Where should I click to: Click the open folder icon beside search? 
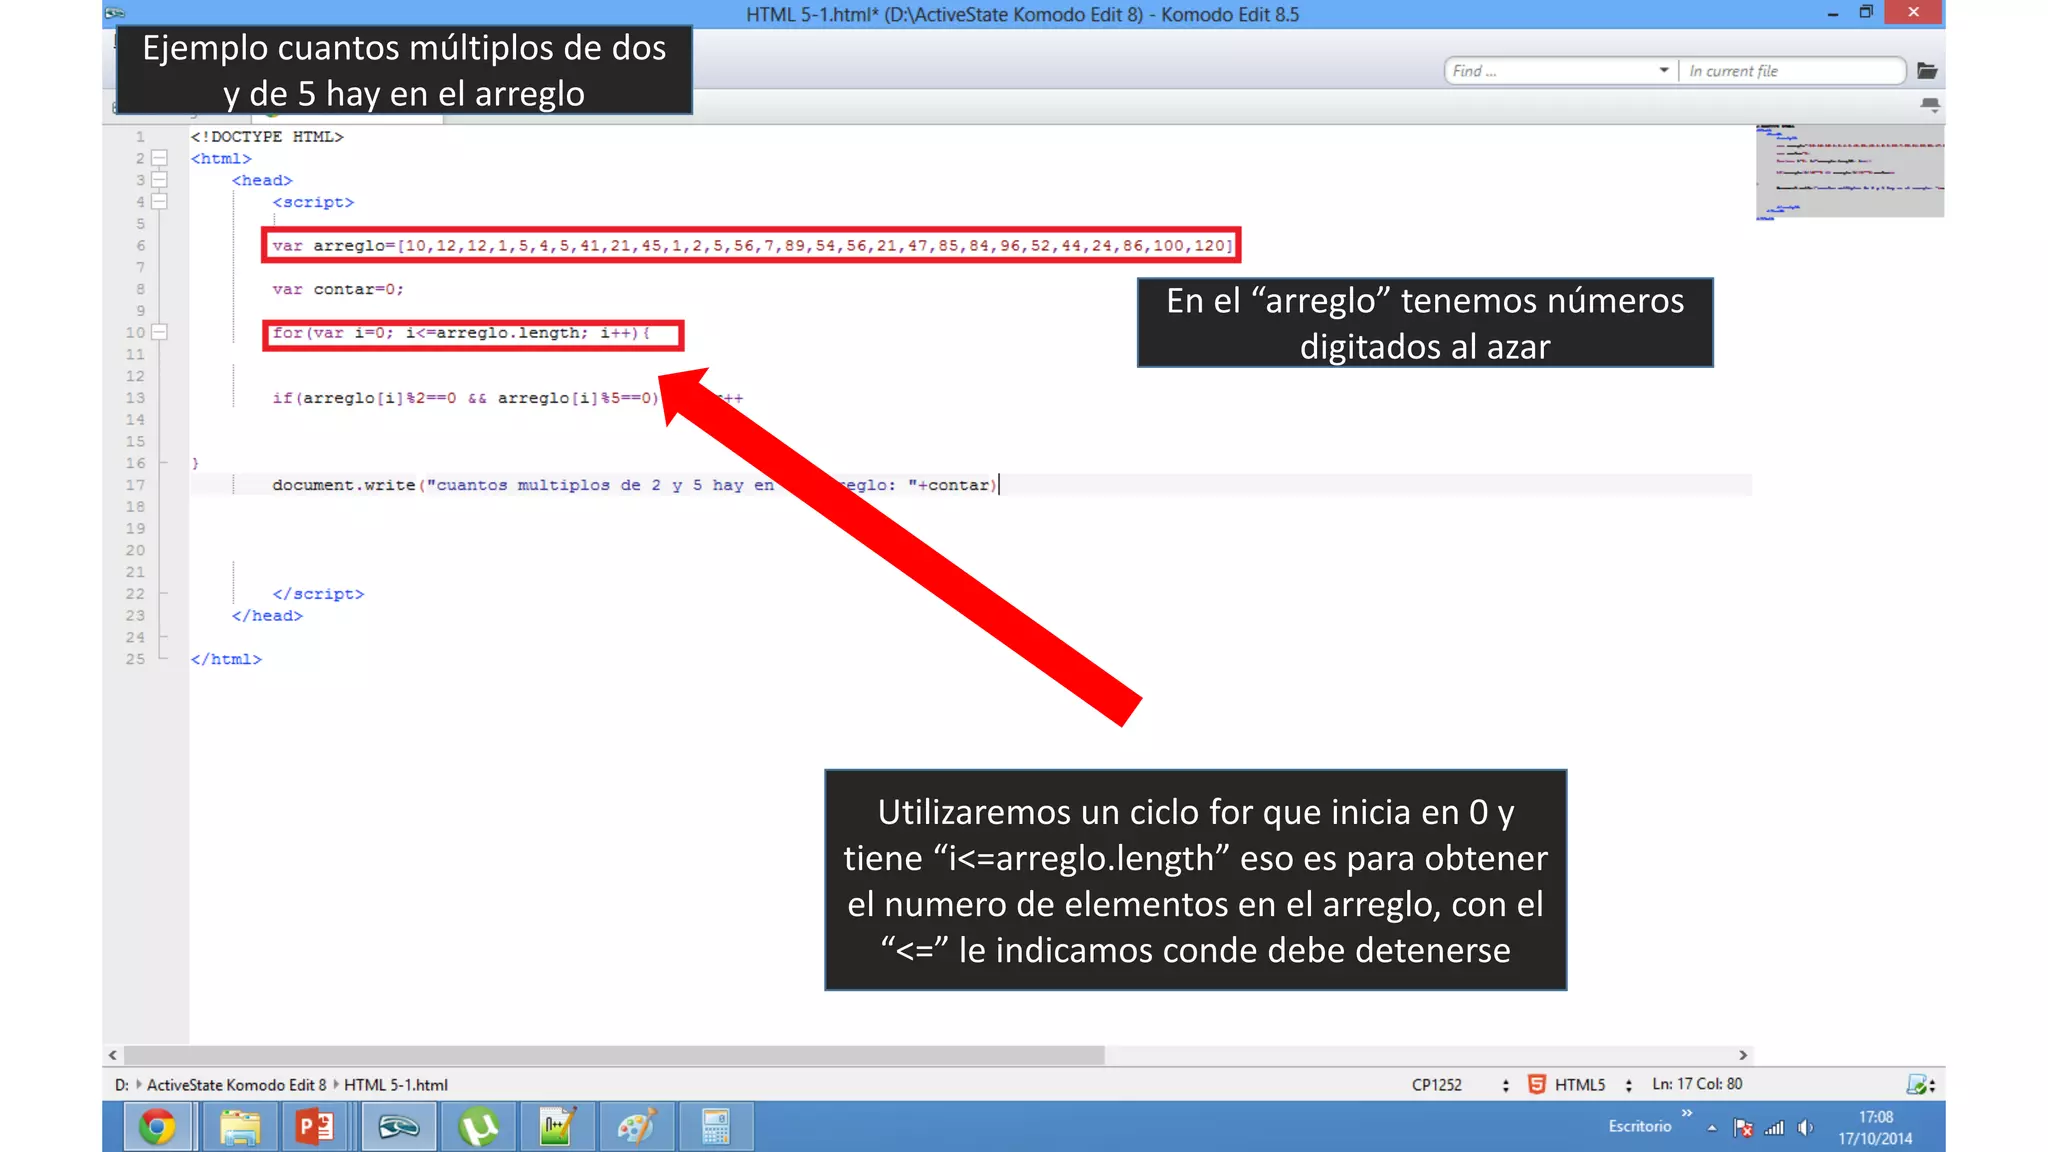[x=1927, y=71]
